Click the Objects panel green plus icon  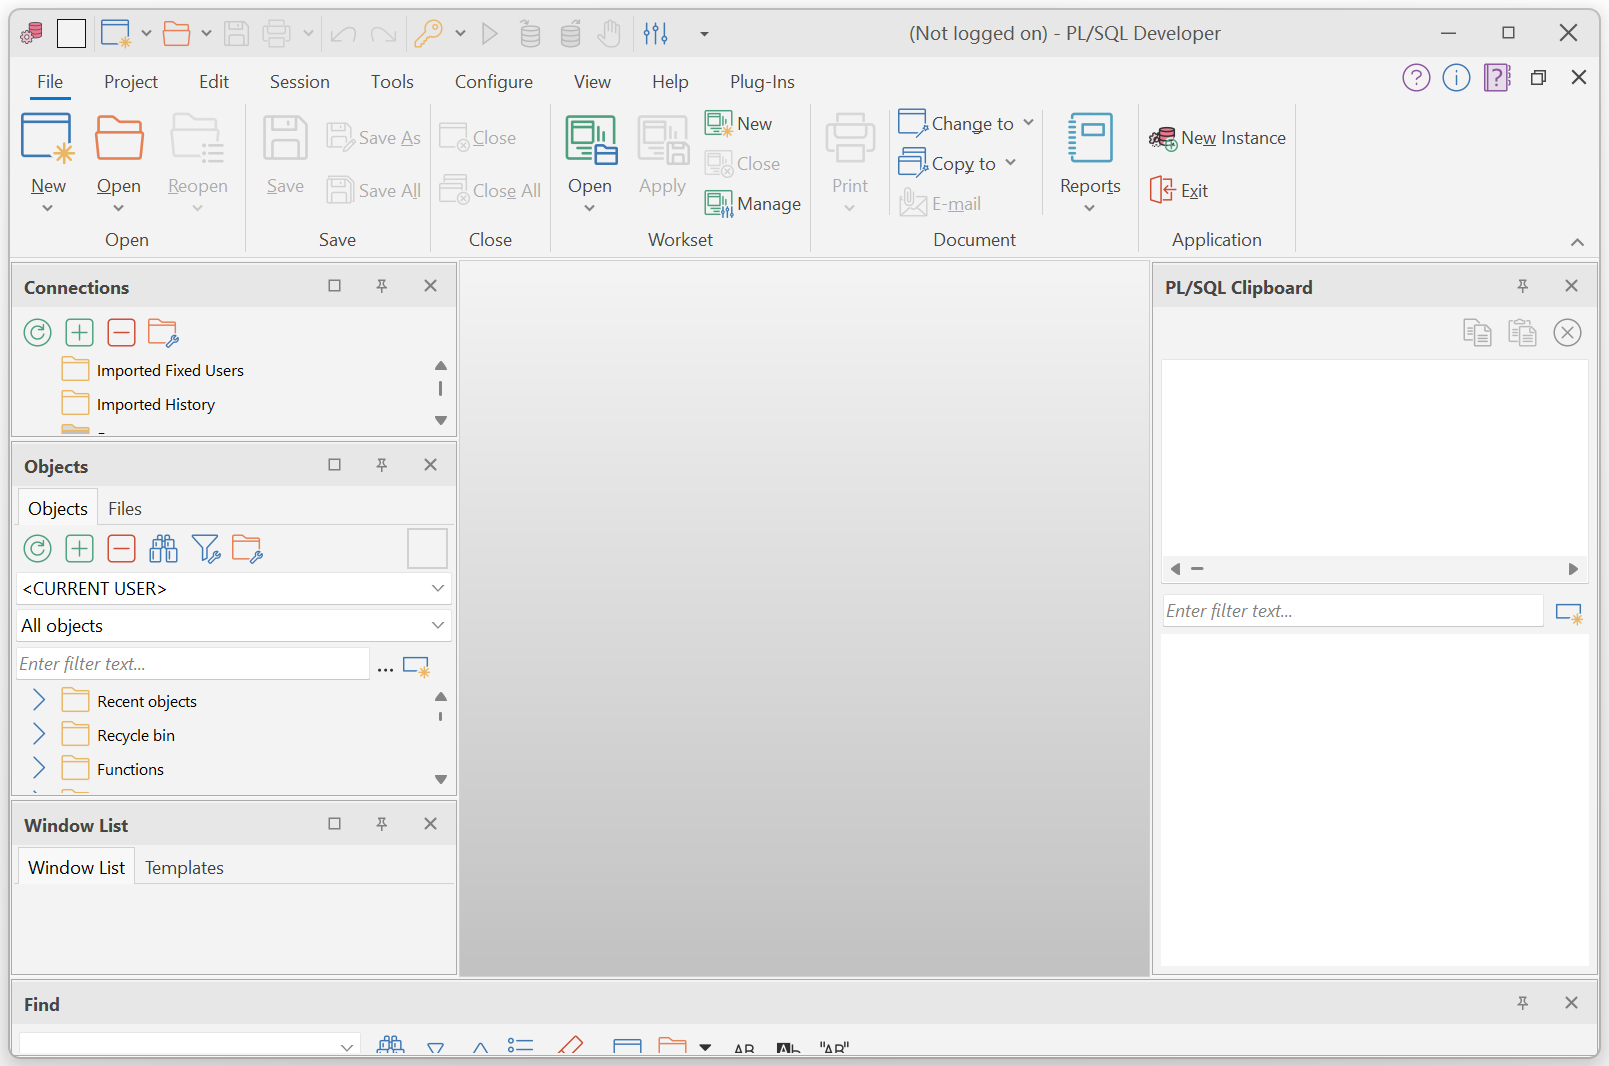pos(80,548)
